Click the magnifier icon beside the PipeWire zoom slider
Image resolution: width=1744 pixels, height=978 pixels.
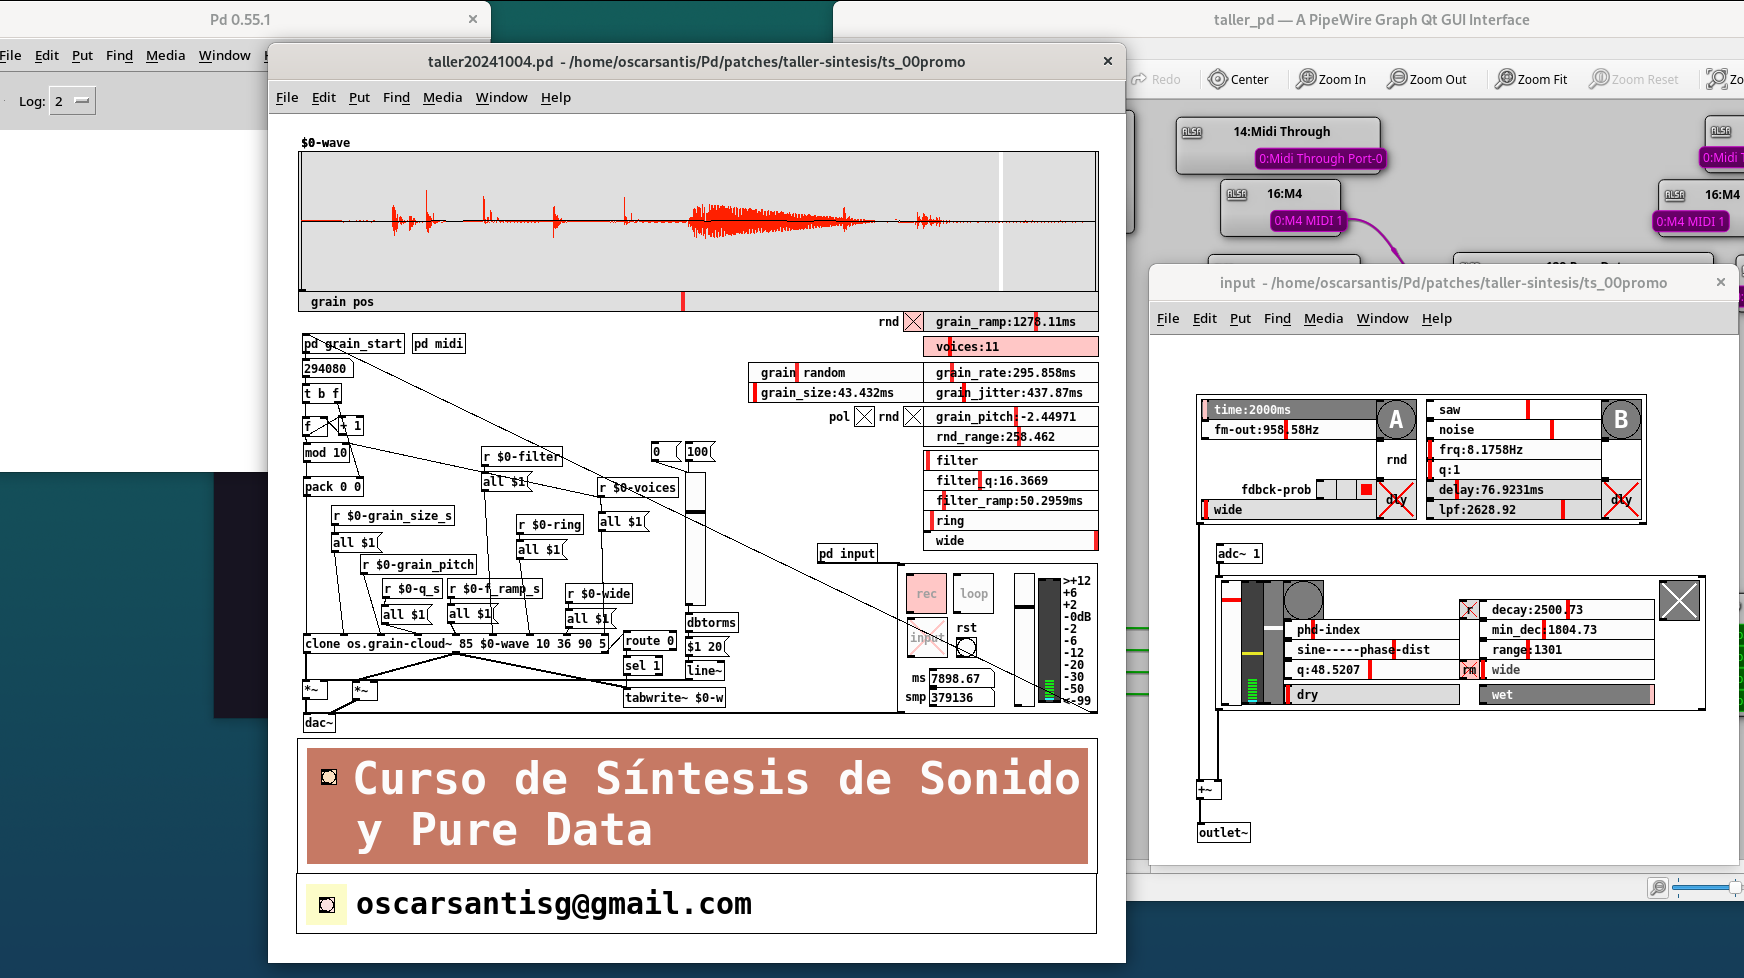(x=1657, y=887)
